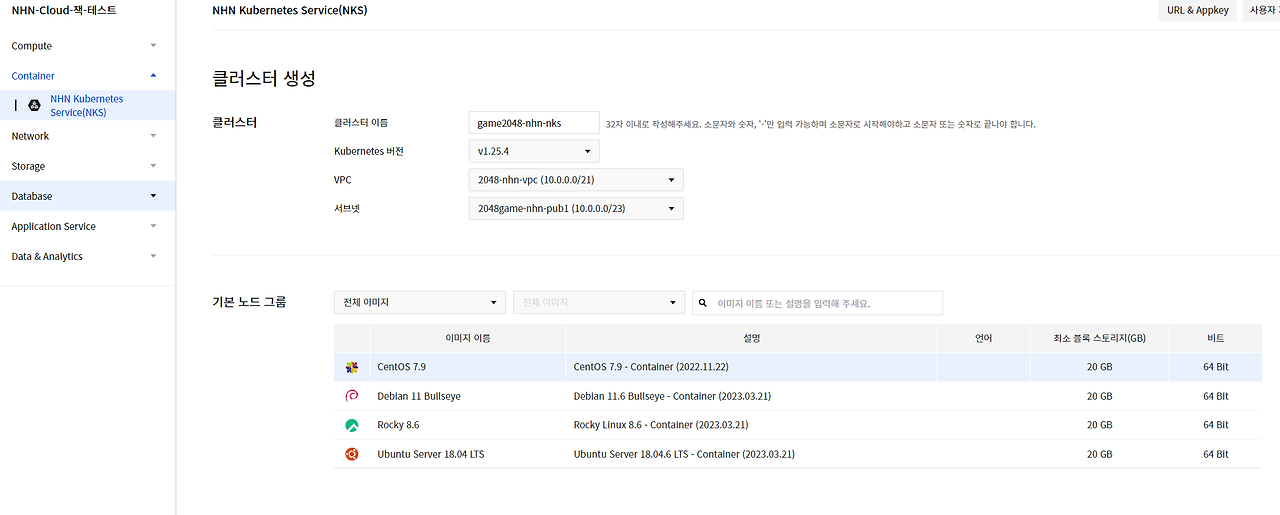Screen dimensions: 1280x515
Task: Open the disabled second 전체 이미지 dropdown
Action: [x=599, y=302]
